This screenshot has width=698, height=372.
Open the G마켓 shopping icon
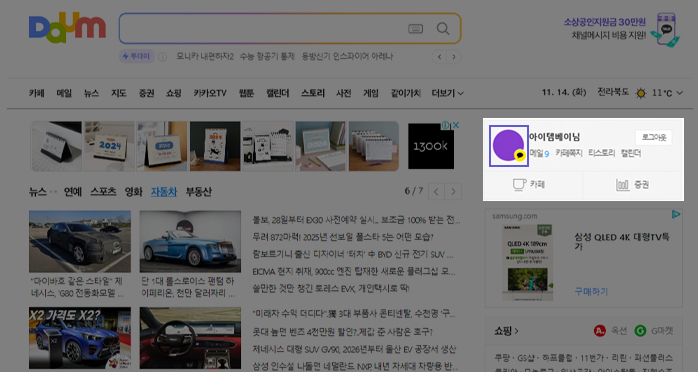click(x=640, y=331)
